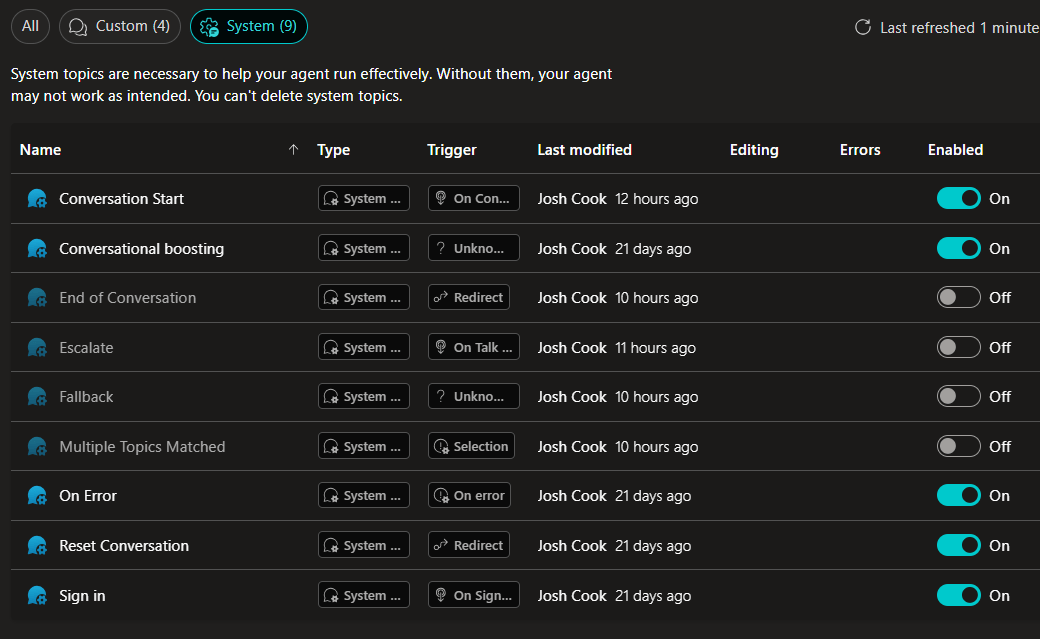
Task: Sort by the Name column header
Action: [40, 150]
